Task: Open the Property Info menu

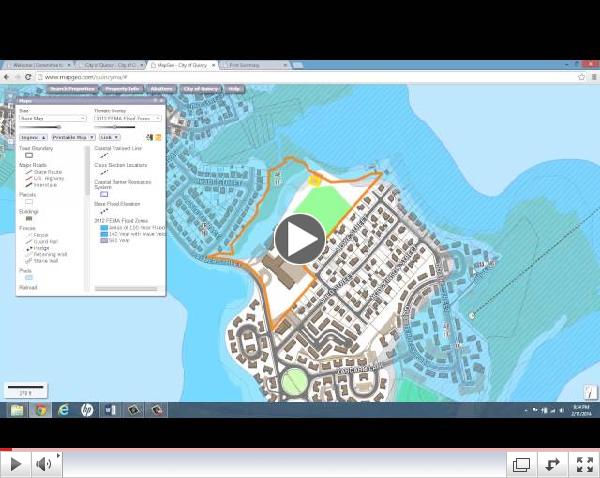Action: 123,89
